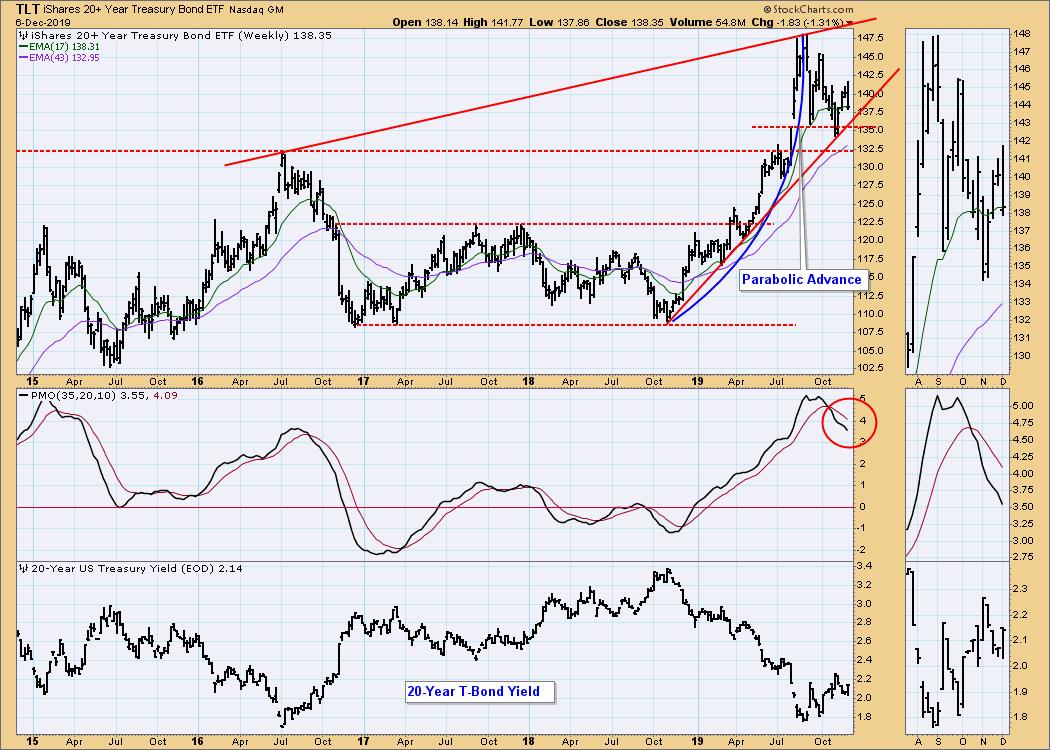Screen dimensions: 1050x750
Task: Click the 142.5 price axis label
Action: pos(871,75)
